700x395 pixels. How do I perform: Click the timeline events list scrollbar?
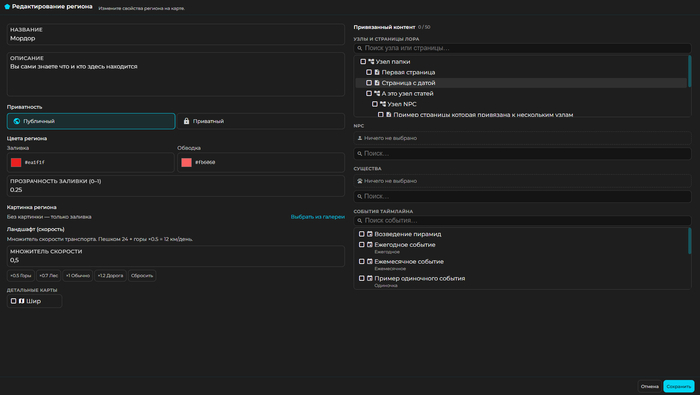(x=689, y=241)
